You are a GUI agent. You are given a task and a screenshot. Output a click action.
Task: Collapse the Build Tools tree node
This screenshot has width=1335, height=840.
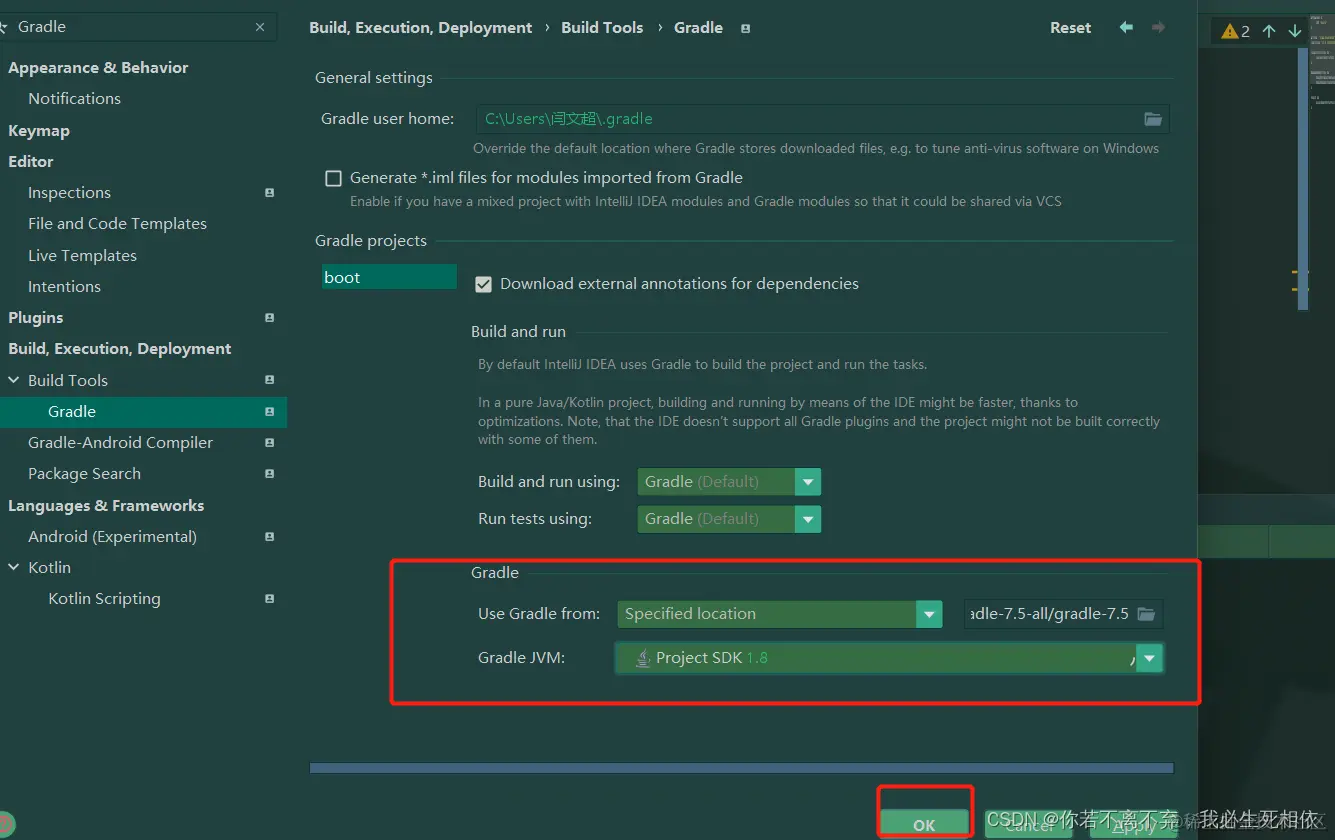14,380
